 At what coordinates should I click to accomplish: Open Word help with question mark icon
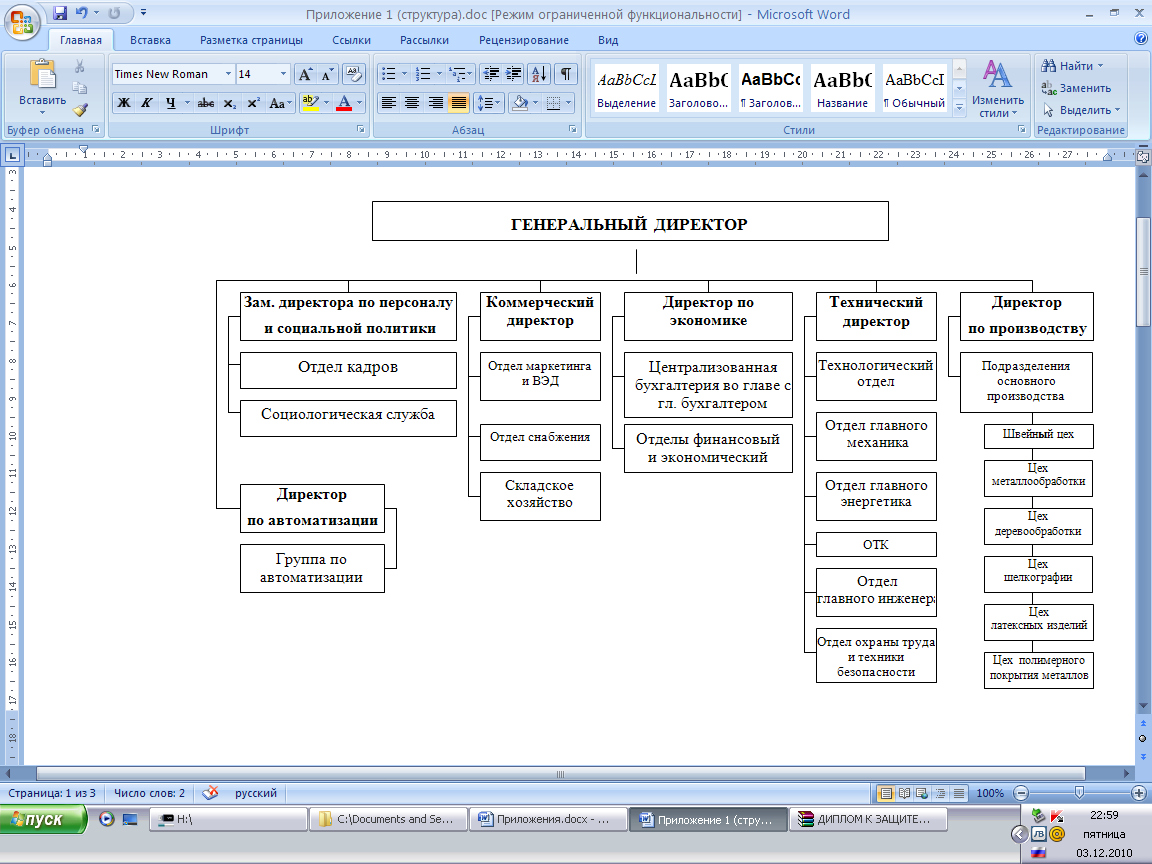click(1140, 39)
